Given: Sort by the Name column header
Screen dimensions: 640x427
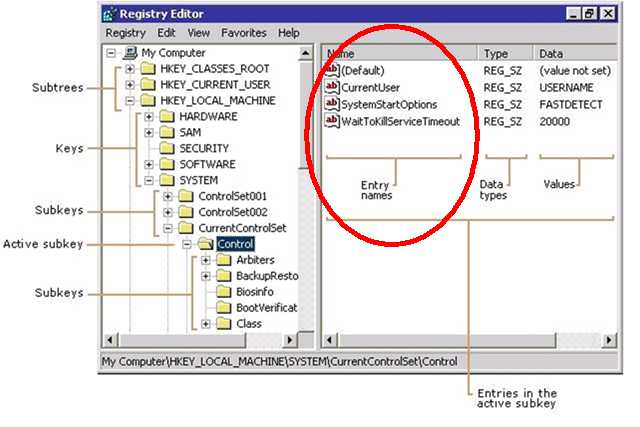Looking at the screenshot, I should 401,53.
